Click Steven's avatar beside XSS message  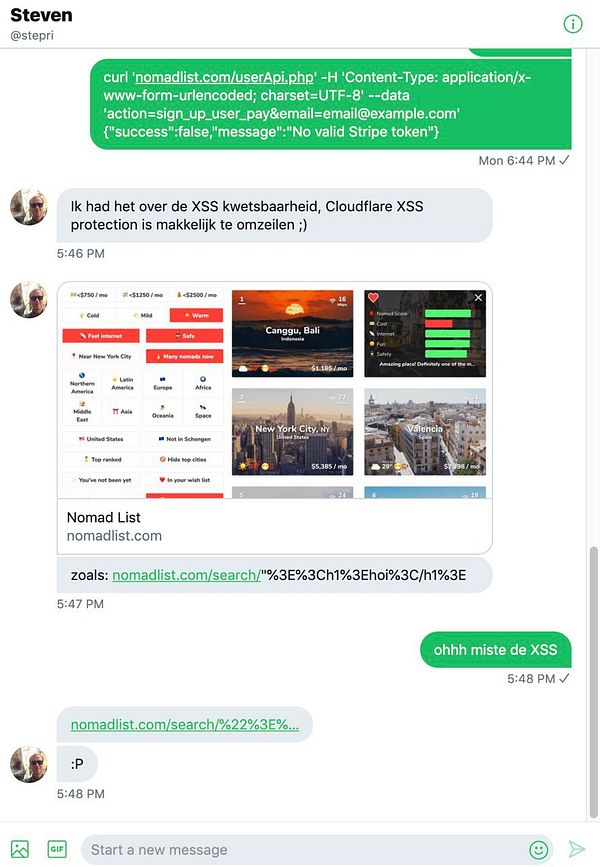pos(29,207)
